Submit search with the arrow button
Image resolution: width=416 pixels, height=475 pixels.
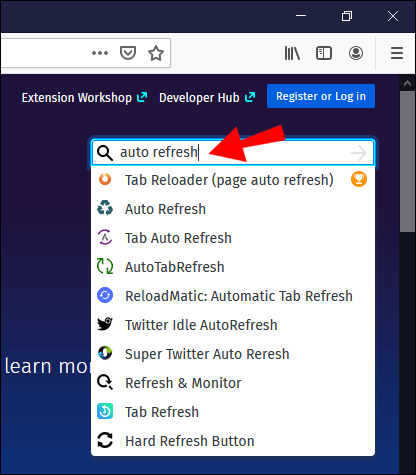(x=359, y=153)
